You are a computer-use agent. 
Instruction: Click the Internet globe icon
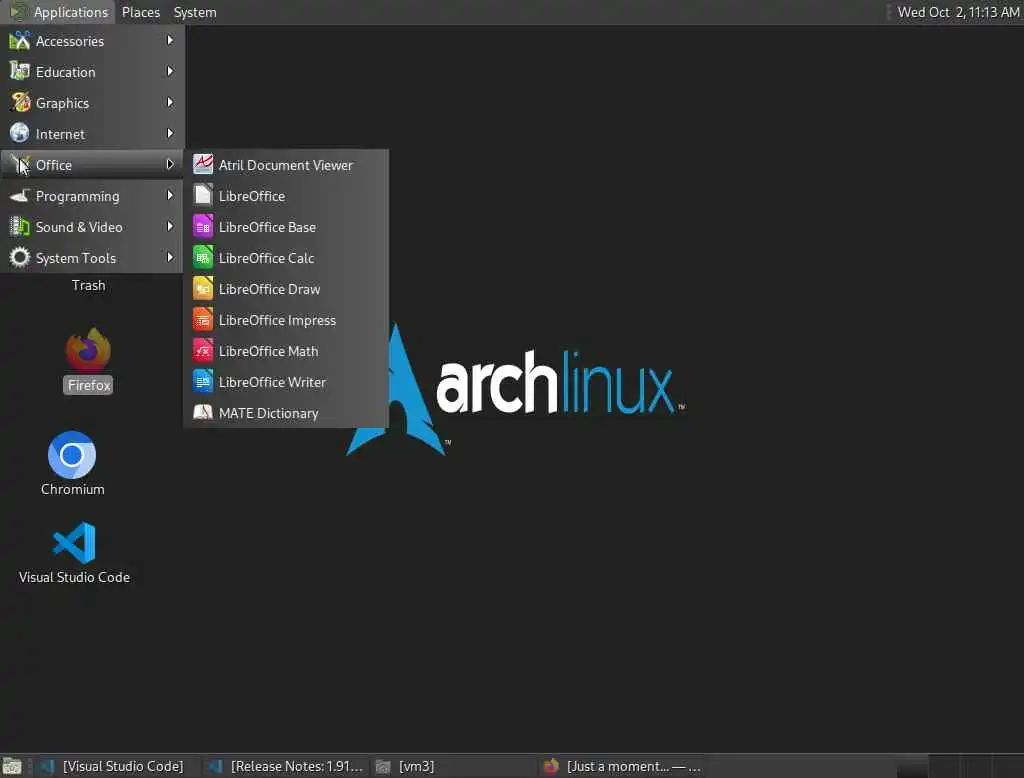pos(20,133)
